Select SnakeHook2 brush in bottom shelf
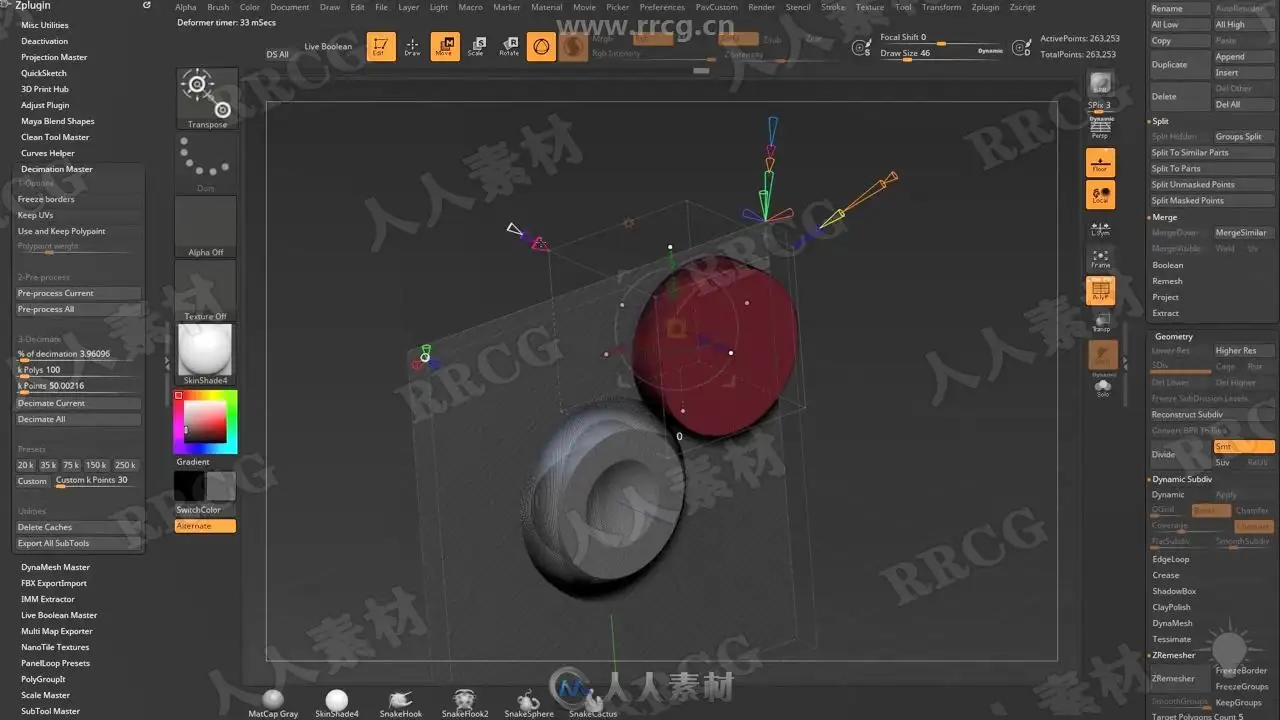This screenshot has width=1280, height=720. [464, 704]
